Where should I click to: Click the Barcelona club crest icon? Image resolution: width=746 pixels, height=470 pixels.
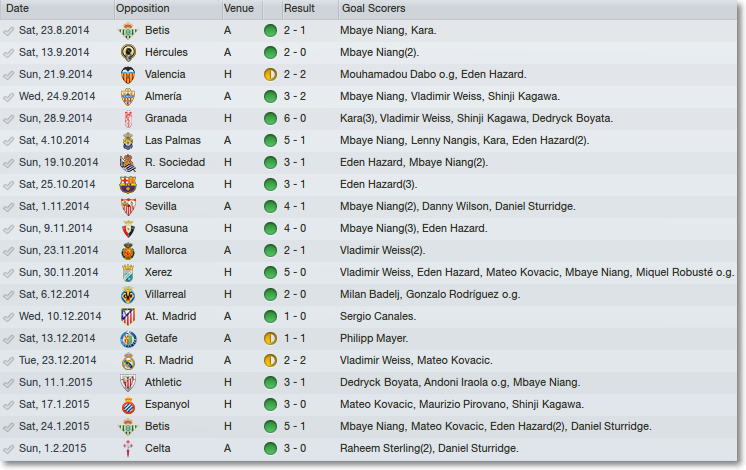128,185
